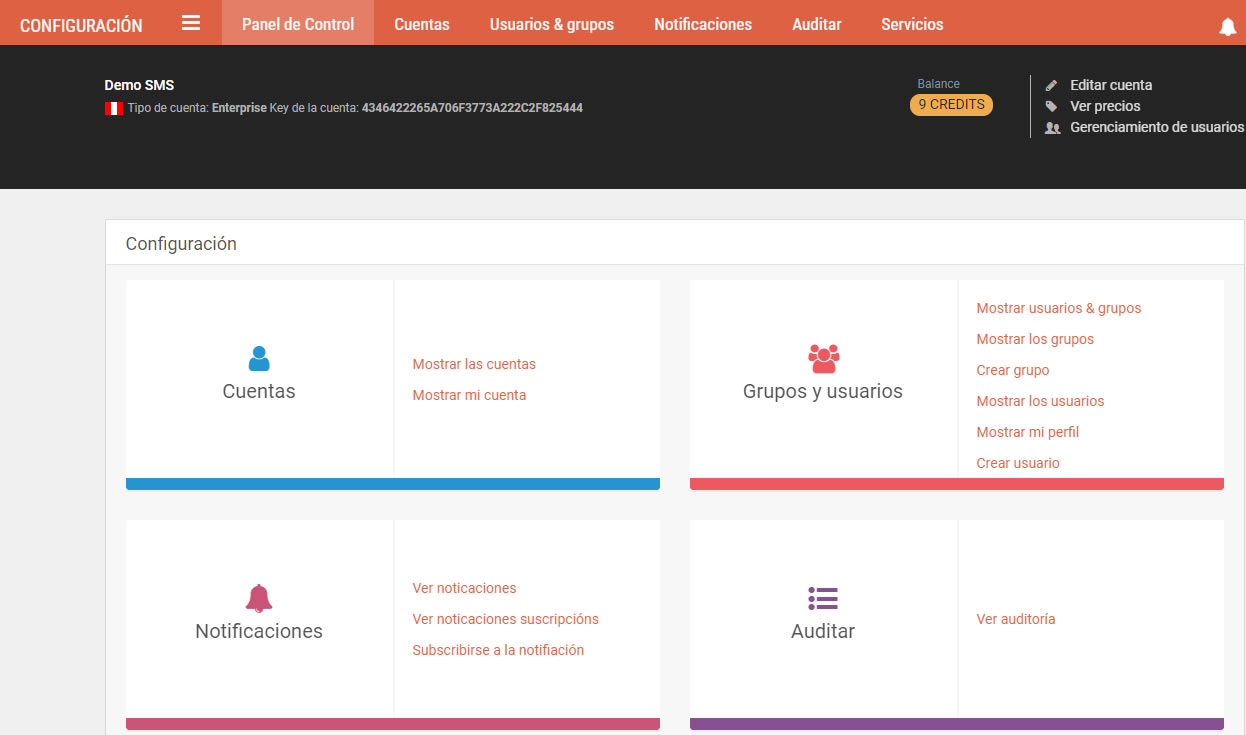Click Mostrar mi cuenta link
1246x735 pixels.
[x=469, y=395]
